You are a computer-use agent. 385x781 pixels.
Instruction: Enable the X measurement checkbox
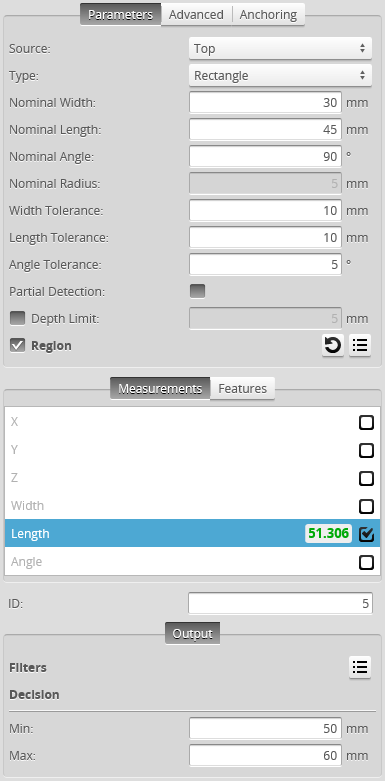coord(366,422)
